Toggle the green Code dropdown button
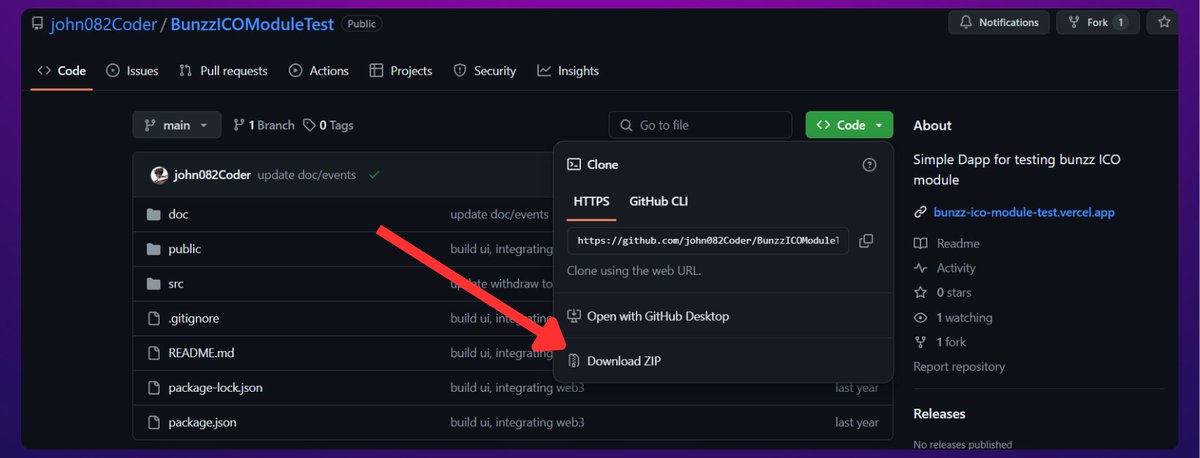 [x=849, y=125]
